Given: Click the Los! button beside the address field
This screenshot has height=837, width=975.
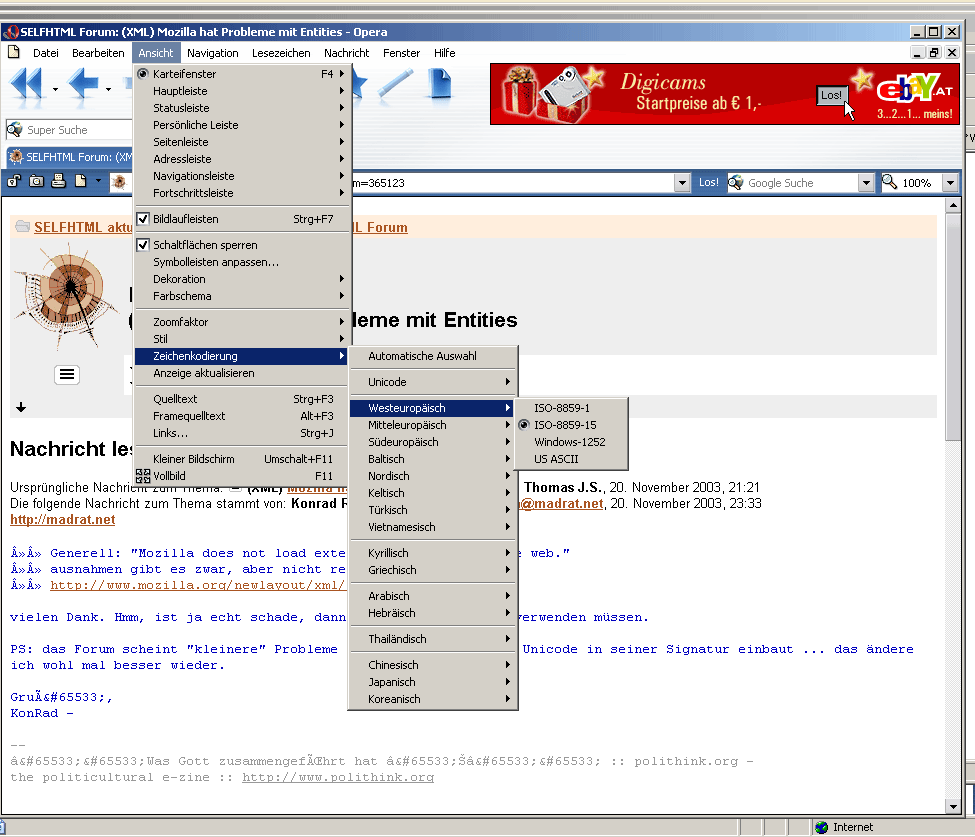Looking at the screenshot, I should click(708, 183).
